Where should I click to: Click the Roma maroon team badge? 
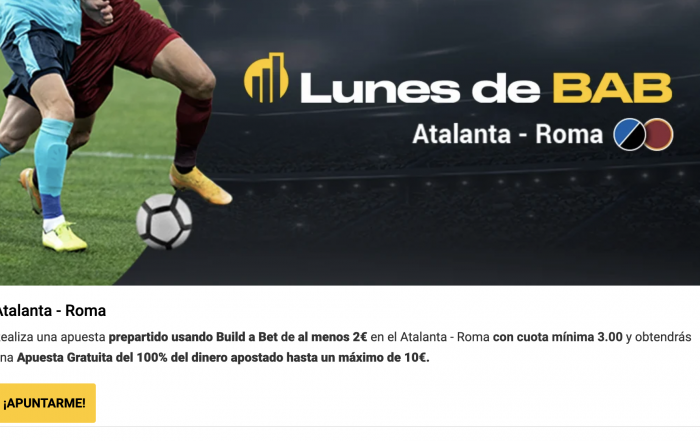(658, 134)
